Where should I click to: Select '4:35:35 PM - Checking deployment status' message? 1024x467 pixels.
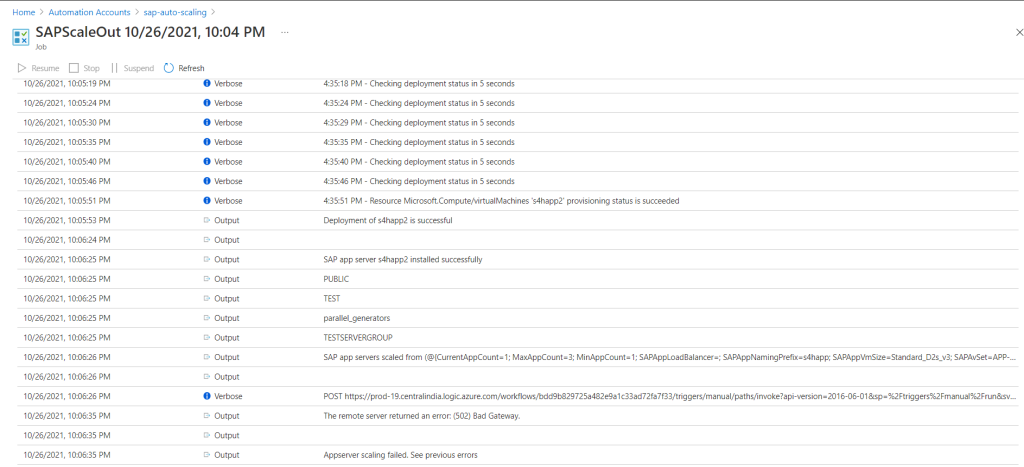419,142
